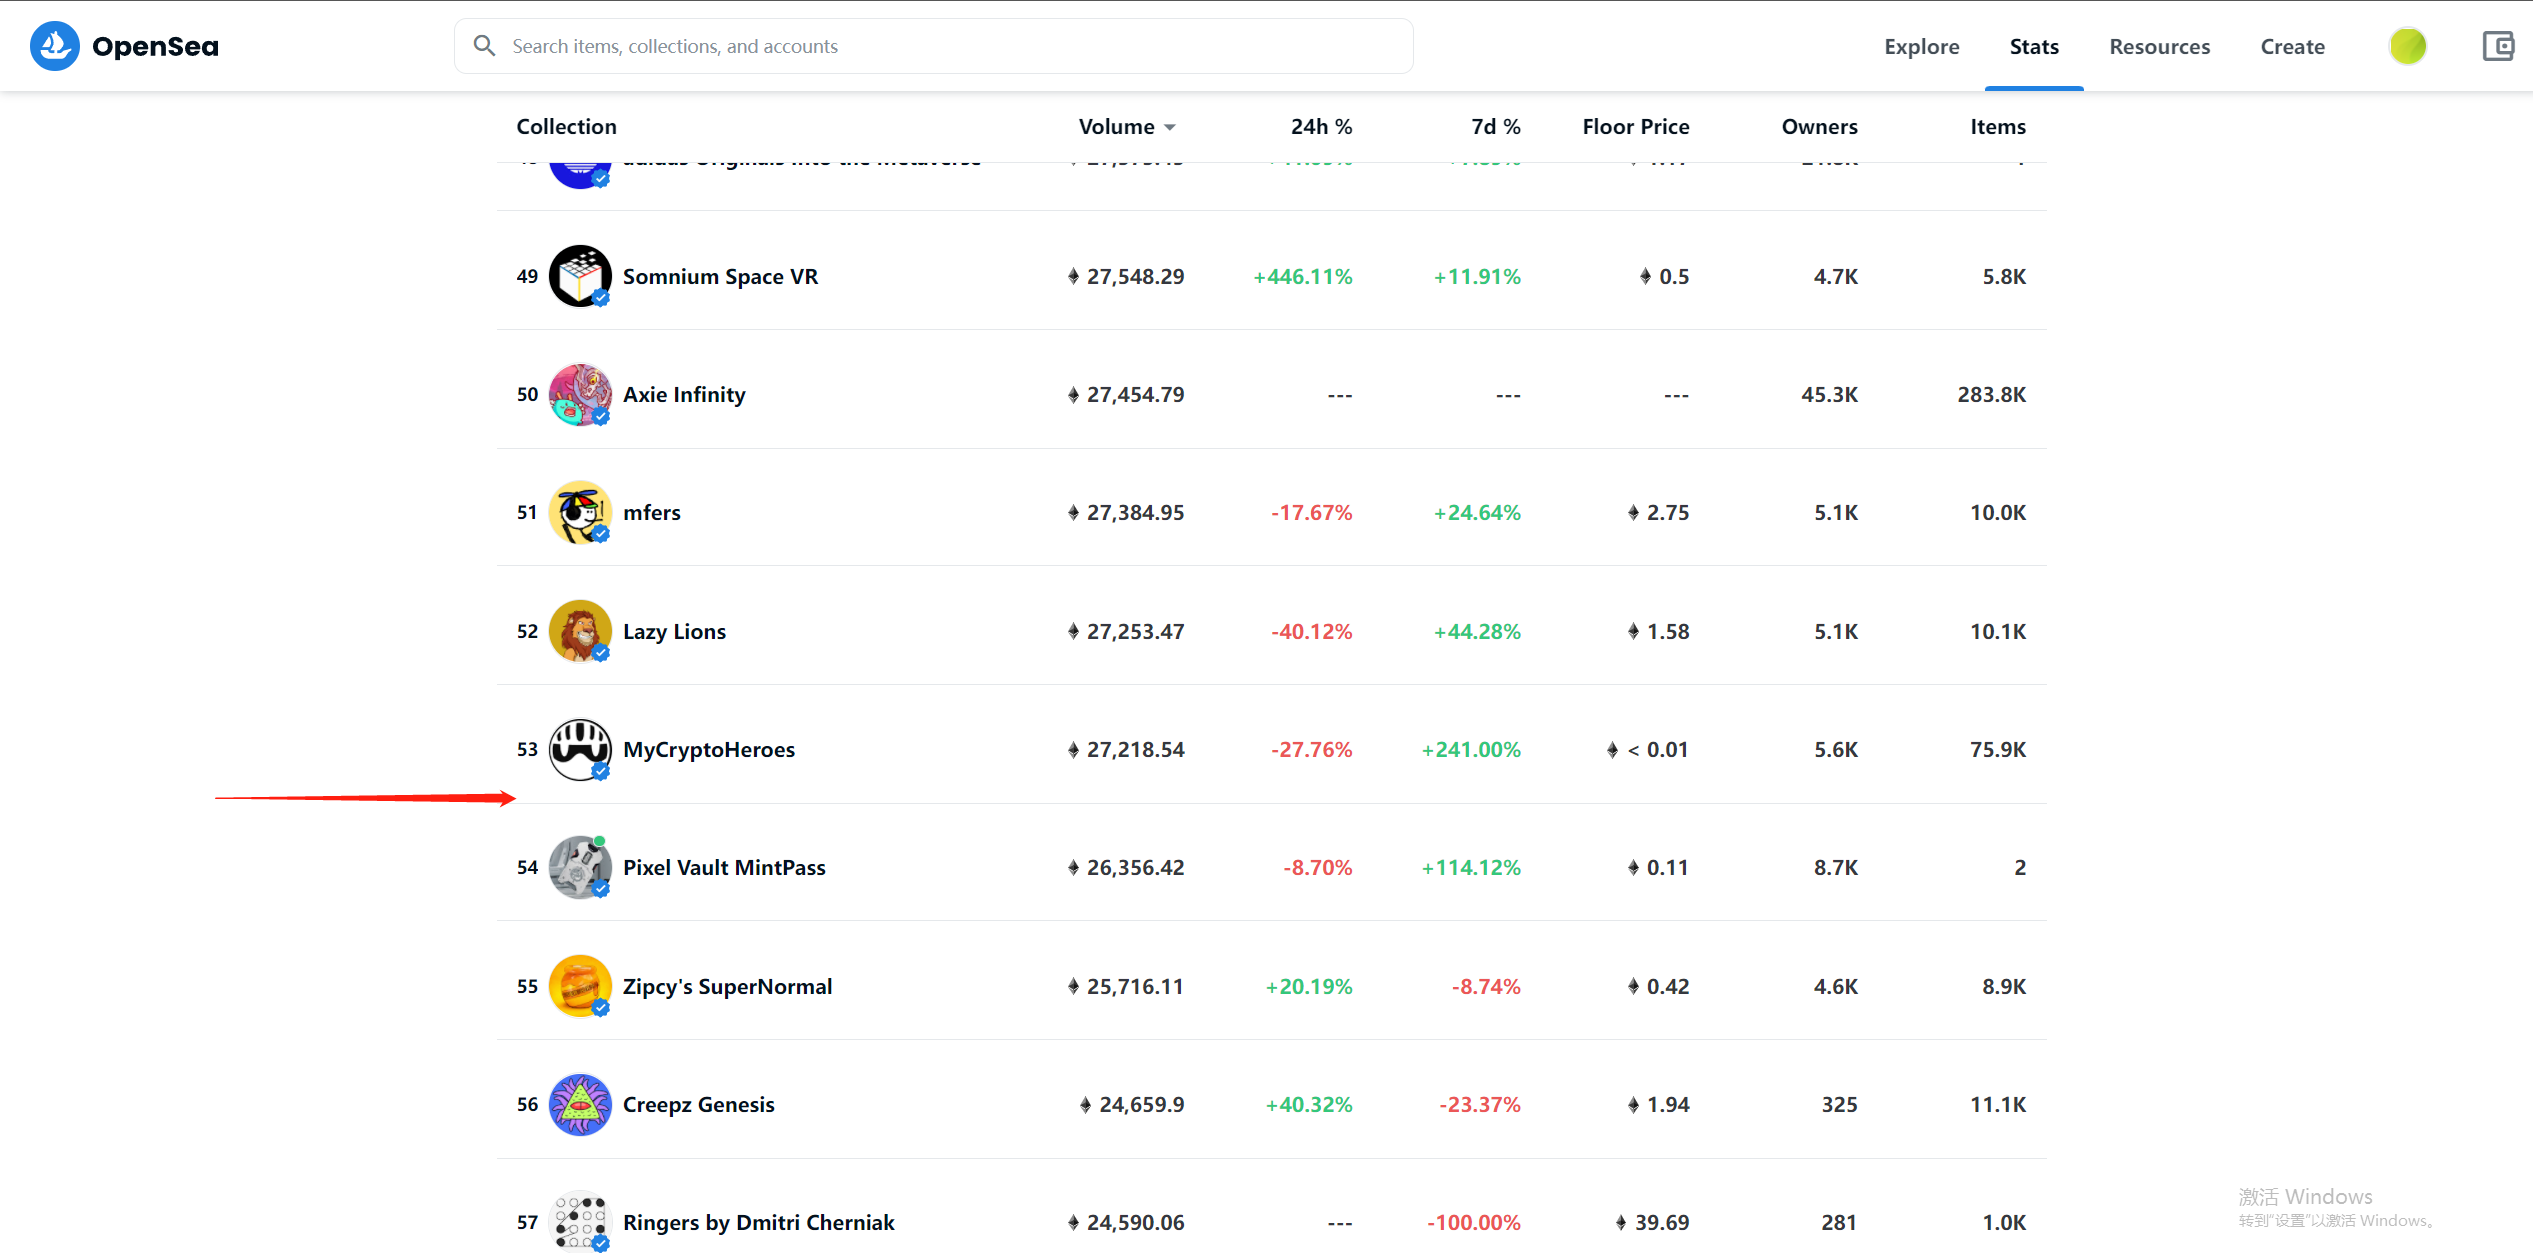The image size is (2533, 1253).
Task: Open Ringers by Dmitri Cherniak link
Action: point(758,1222)
